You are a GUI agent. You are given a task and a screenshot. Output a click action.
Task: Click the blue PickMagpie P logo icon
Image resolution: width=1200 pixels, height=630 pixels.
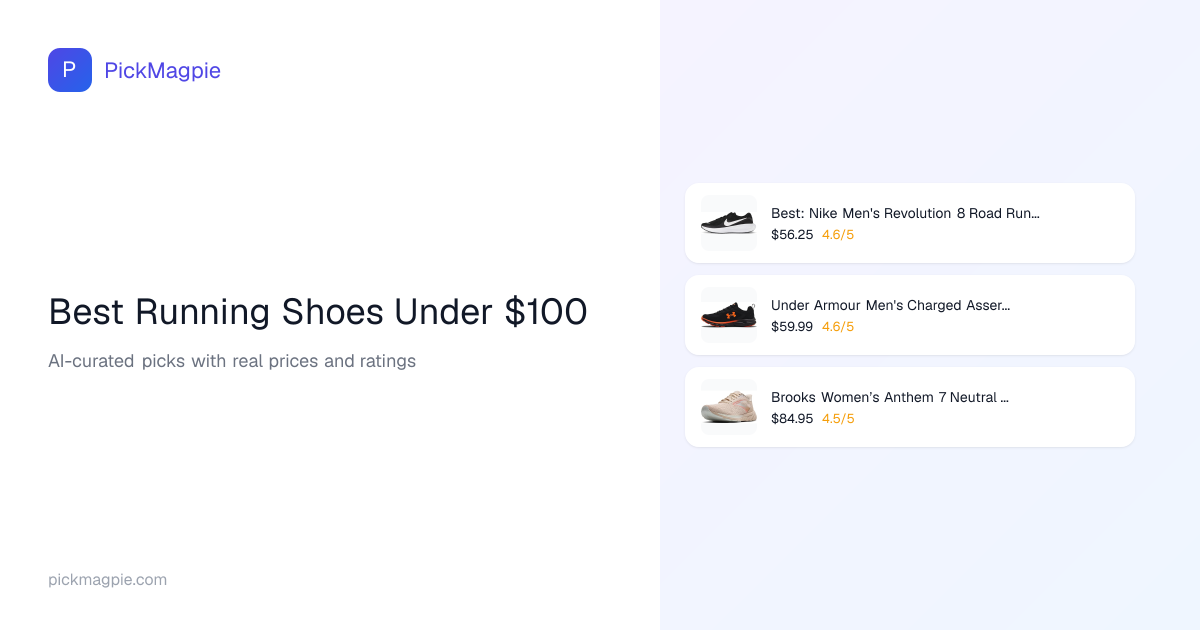[x=70, y=70]
